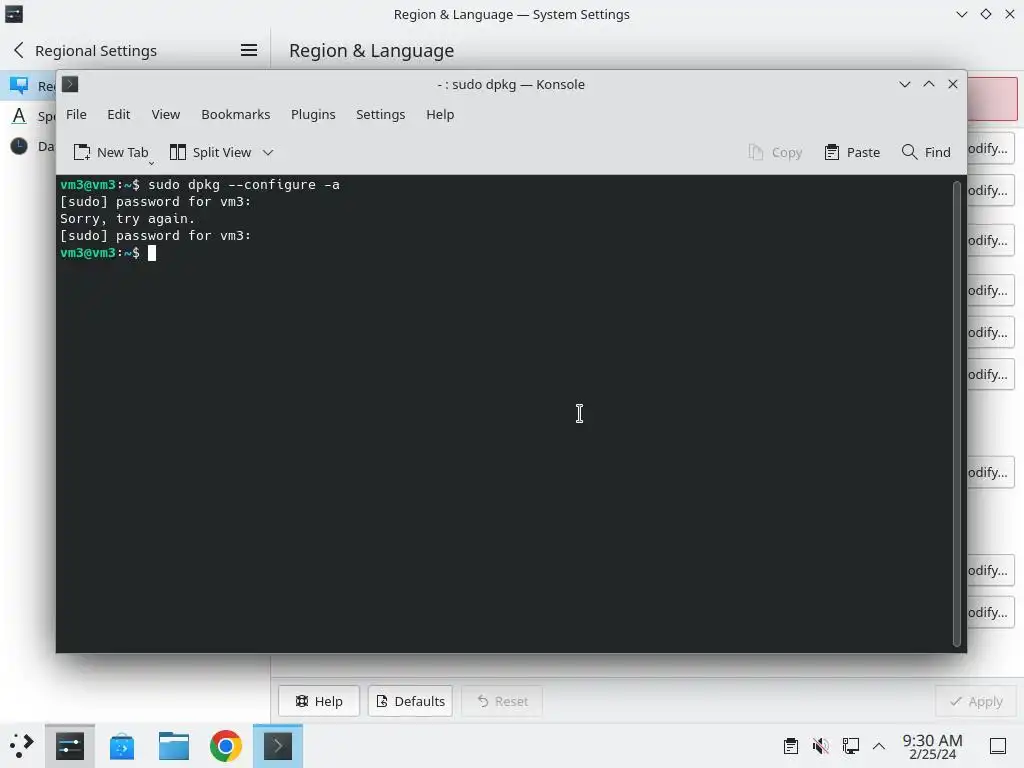The height and width of the screenshot is (768, 1024).
Task: Close the Konsole window
Action: pos(953,84)
